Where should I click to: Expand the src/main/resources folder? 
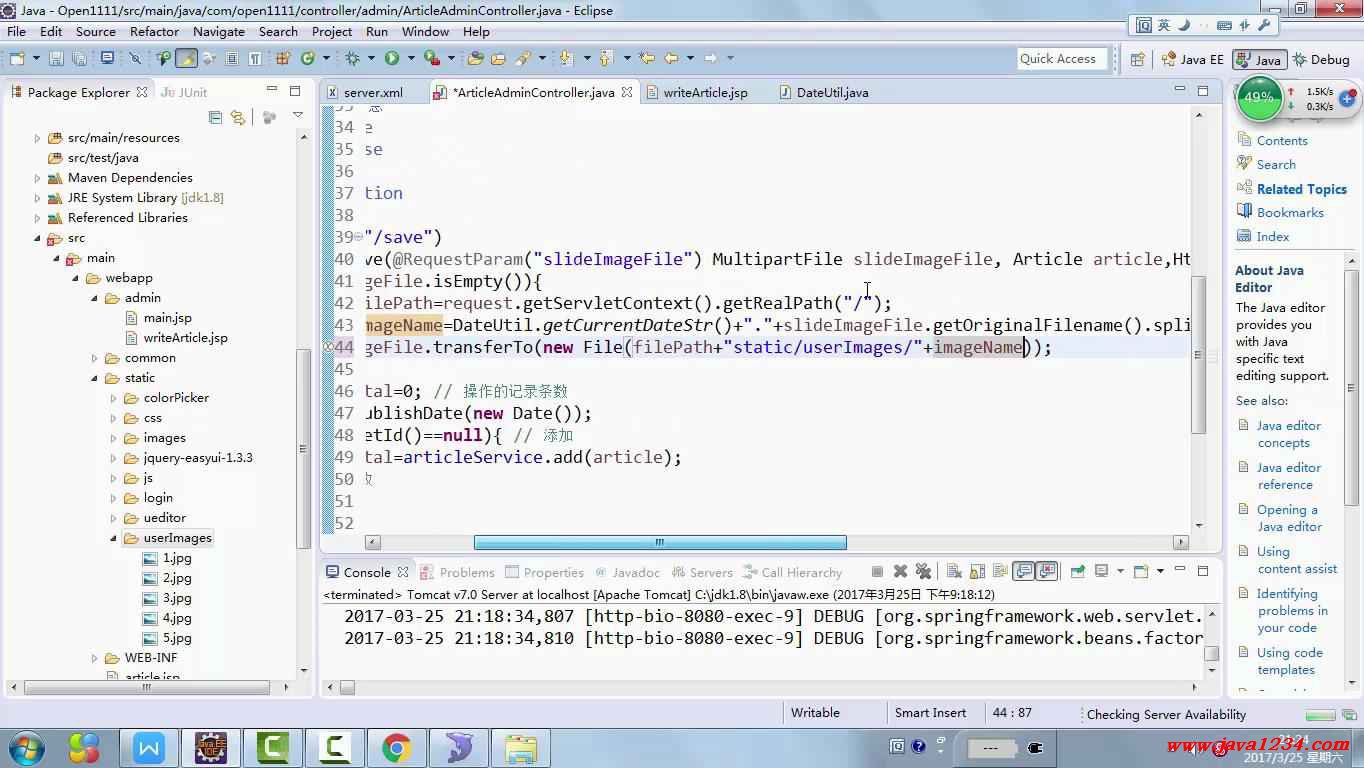(38, 138)
